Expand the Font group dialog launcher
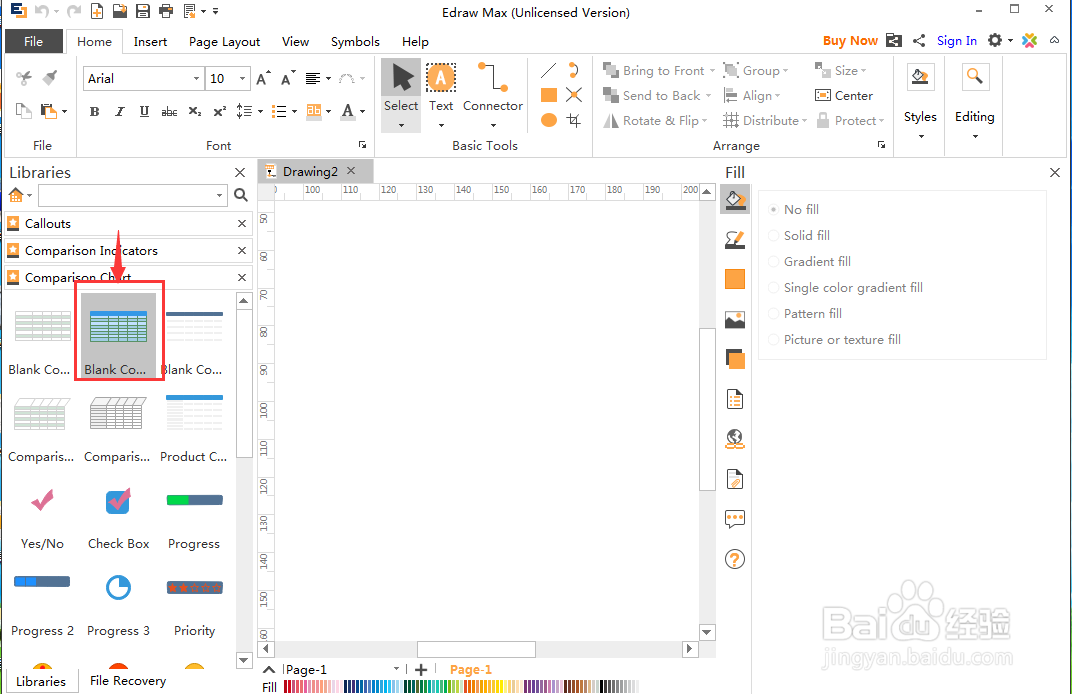The image size is (1072, 694). click(x=362, y=145)
